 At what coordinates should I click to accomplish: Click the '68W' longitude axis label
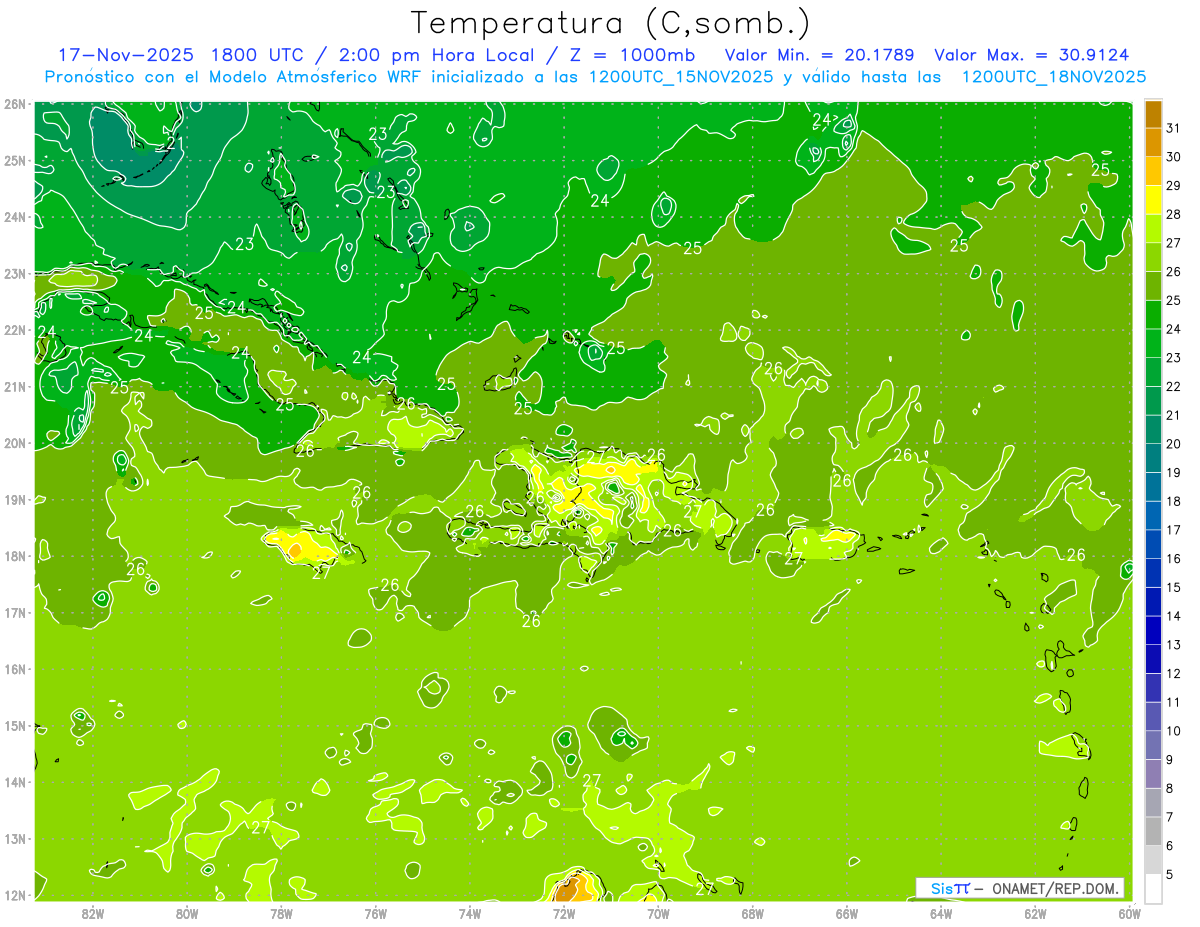coord(753,913)
